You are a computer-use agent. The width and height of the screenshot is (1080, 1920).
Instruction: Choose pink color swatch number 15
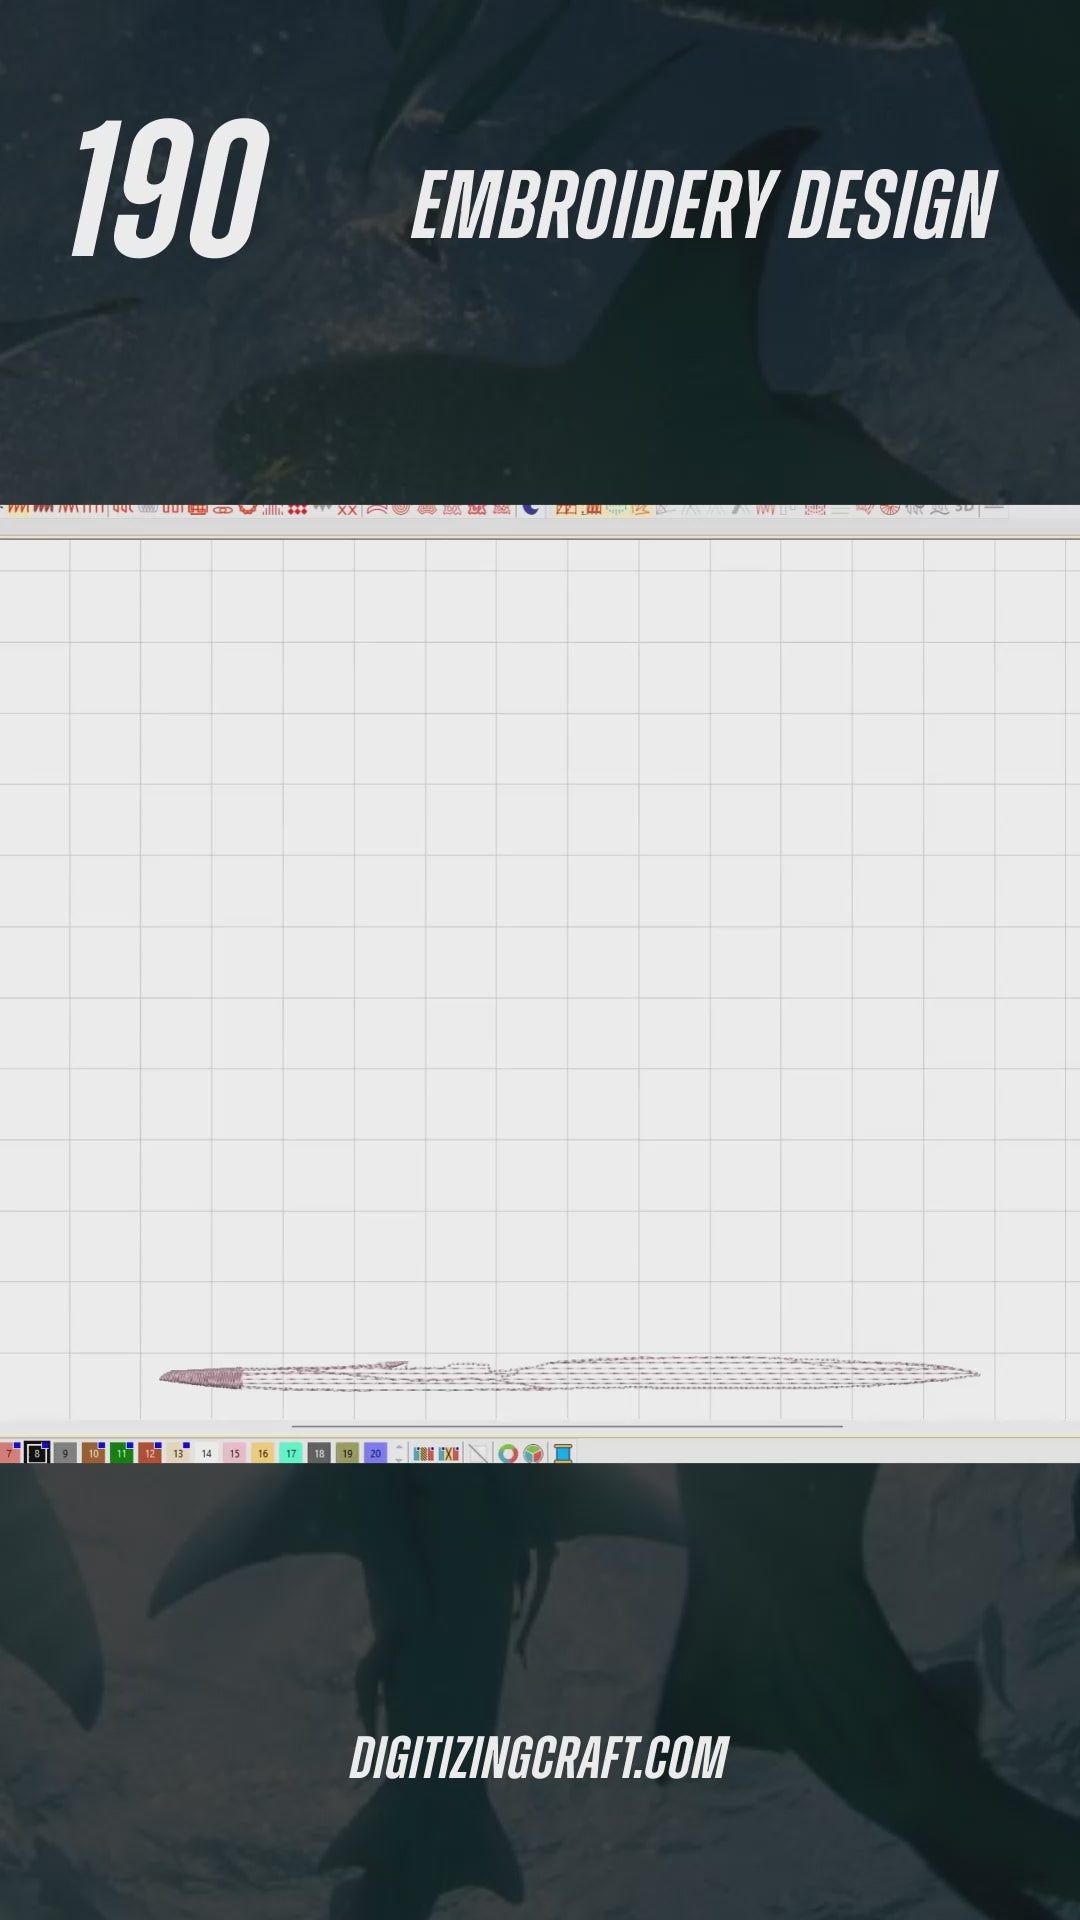[x=235, y=1453]
